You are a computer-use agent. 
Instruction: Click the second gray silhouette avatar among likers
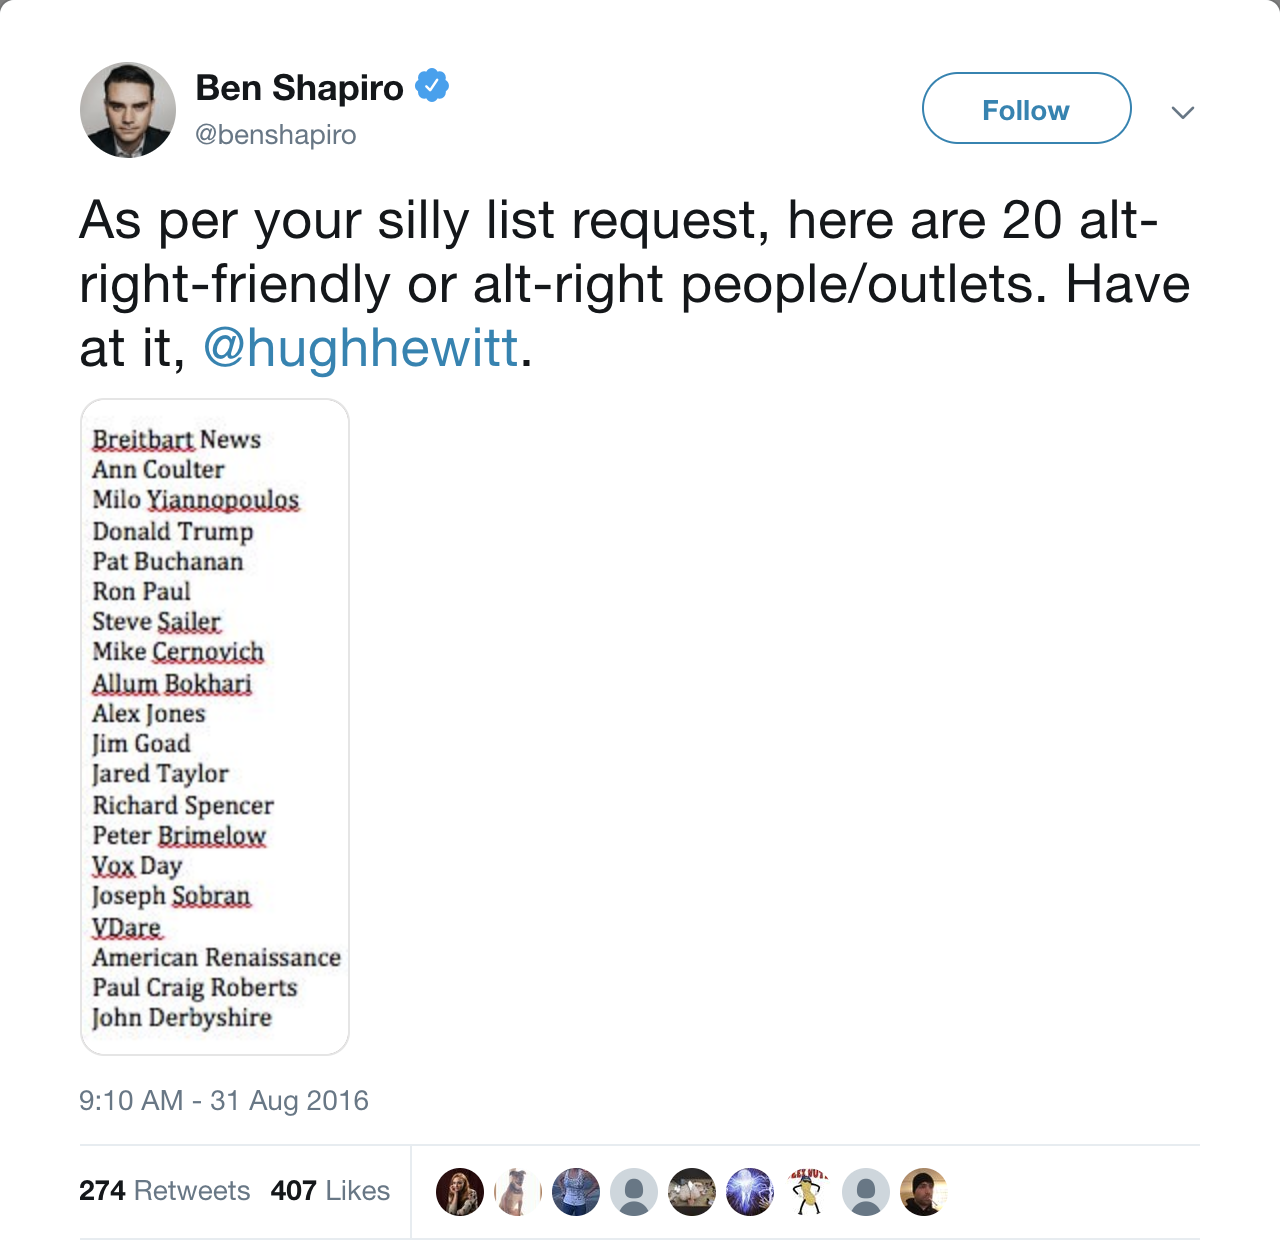click(866, 1192)
